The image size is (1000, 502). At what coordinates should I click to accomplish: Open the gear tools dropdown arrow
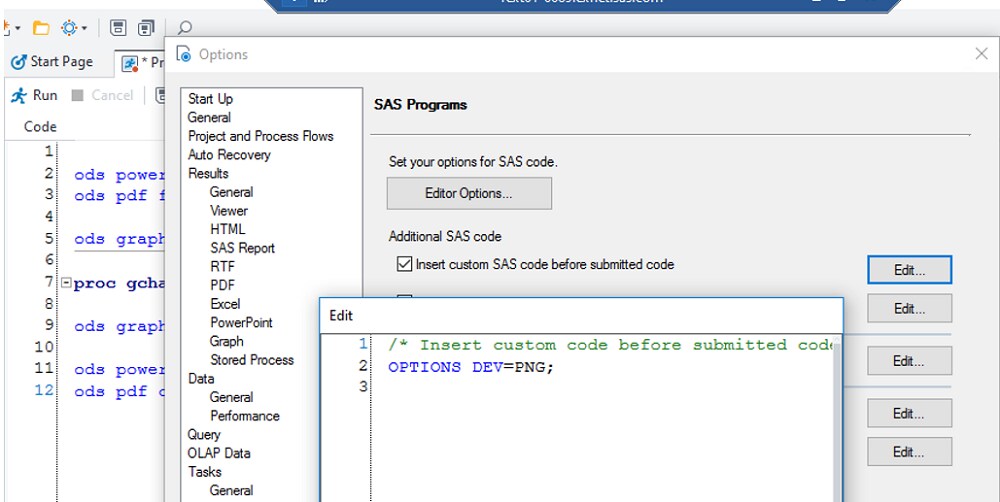(84, 29)
